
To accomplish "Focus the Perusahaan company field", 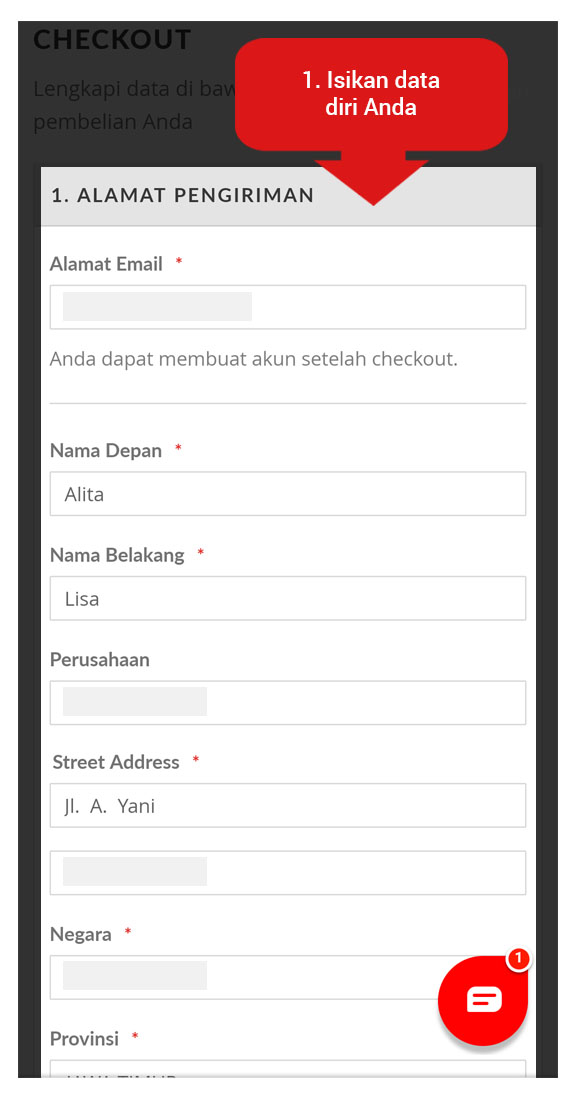I will point(288,702).
